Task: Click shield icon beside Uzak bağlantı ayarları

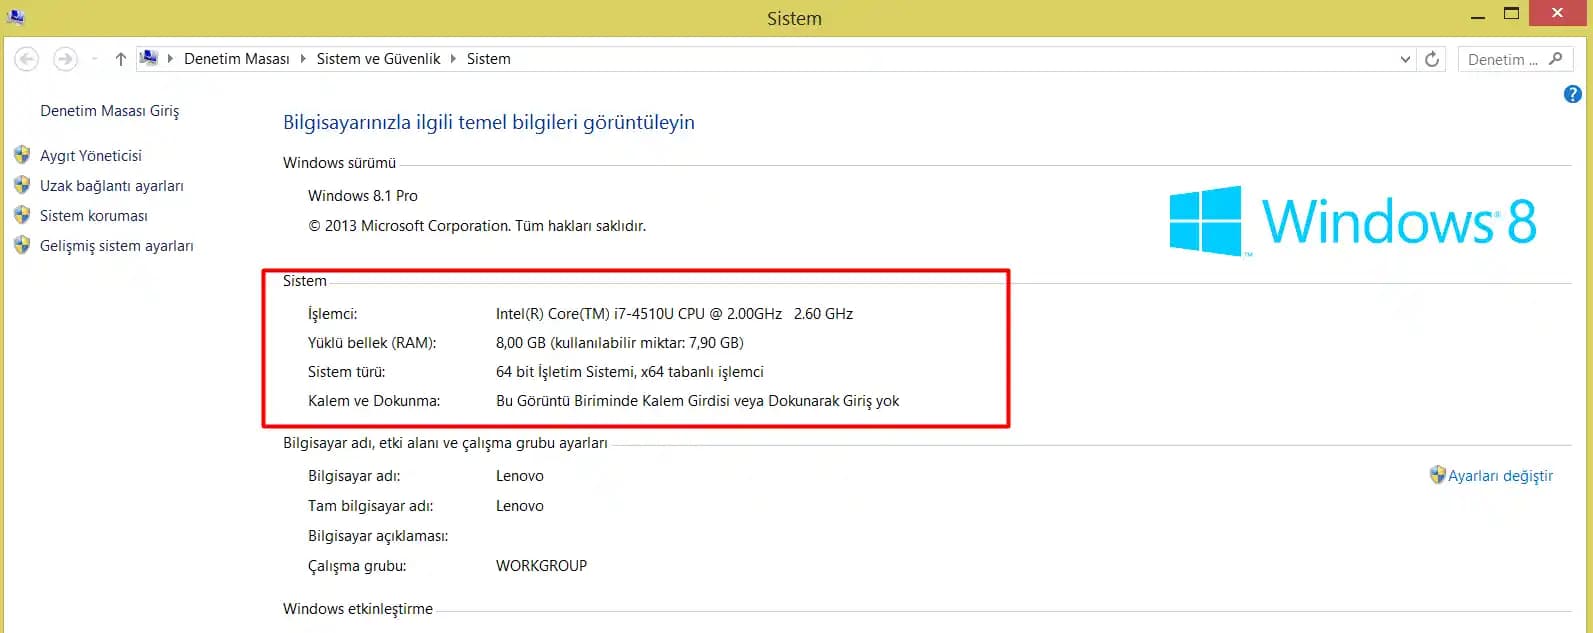Action: [x=22, y=185]
